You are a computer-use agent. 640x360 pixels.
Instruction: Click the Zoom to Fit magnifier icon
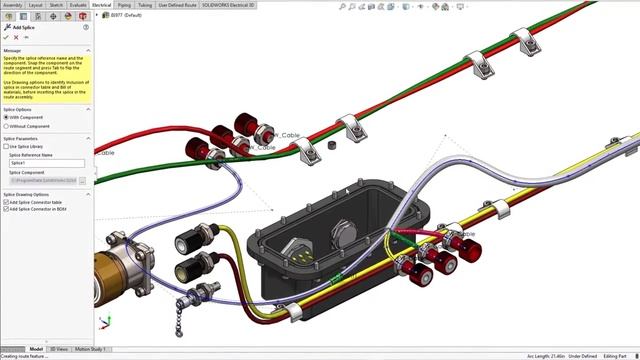coord(342,7)
